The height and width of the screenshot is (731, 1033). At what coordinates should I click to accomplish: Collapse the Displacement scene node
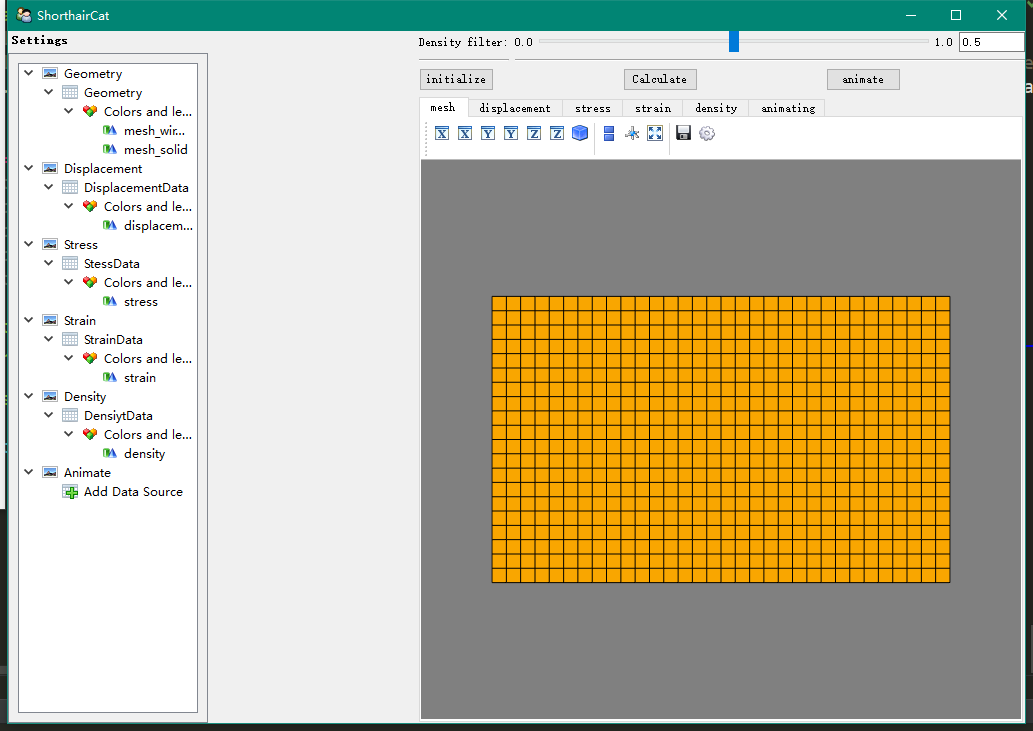[28, 168]
